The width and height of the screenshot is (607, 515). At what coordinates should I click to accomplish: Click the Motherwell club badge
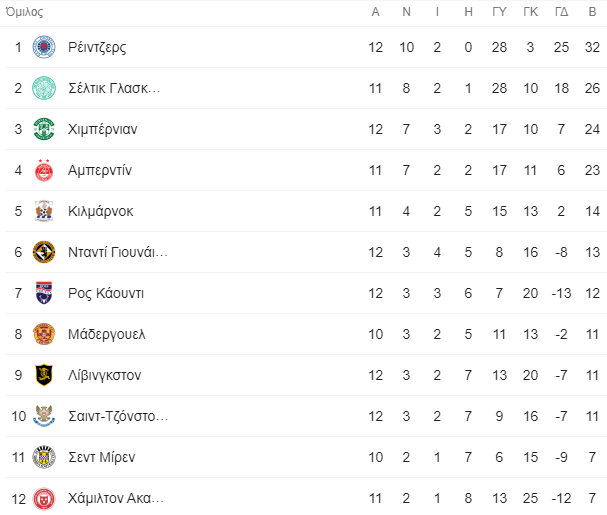(x=44, y=334)
